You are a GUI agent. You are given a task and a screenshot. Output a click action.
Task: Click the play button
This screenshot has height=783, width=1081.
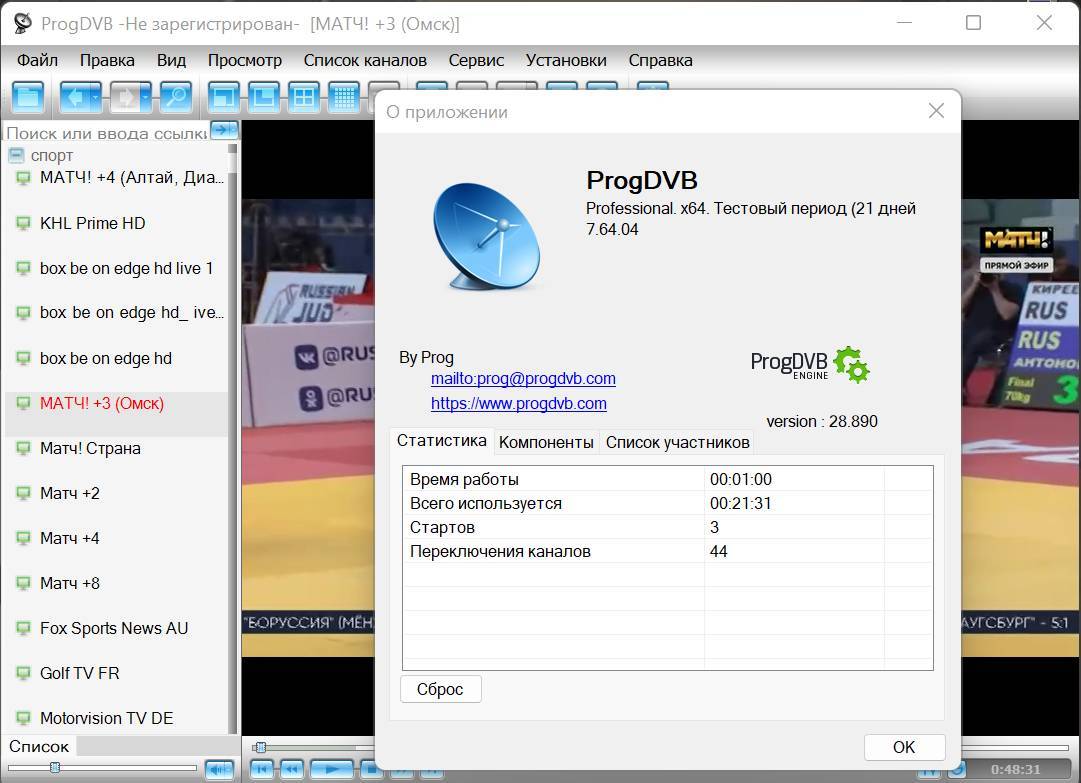pos(332,769)
